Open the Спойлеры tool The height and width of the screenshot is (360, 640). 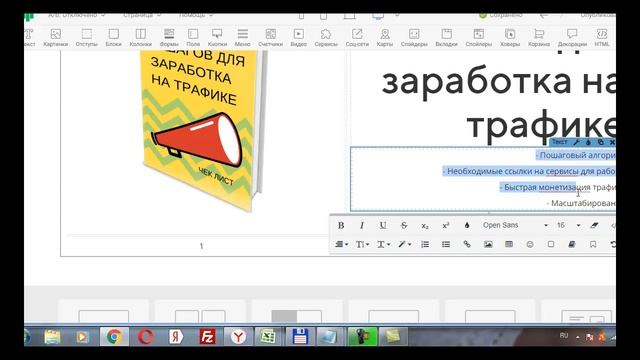click(x=478, y=37)
